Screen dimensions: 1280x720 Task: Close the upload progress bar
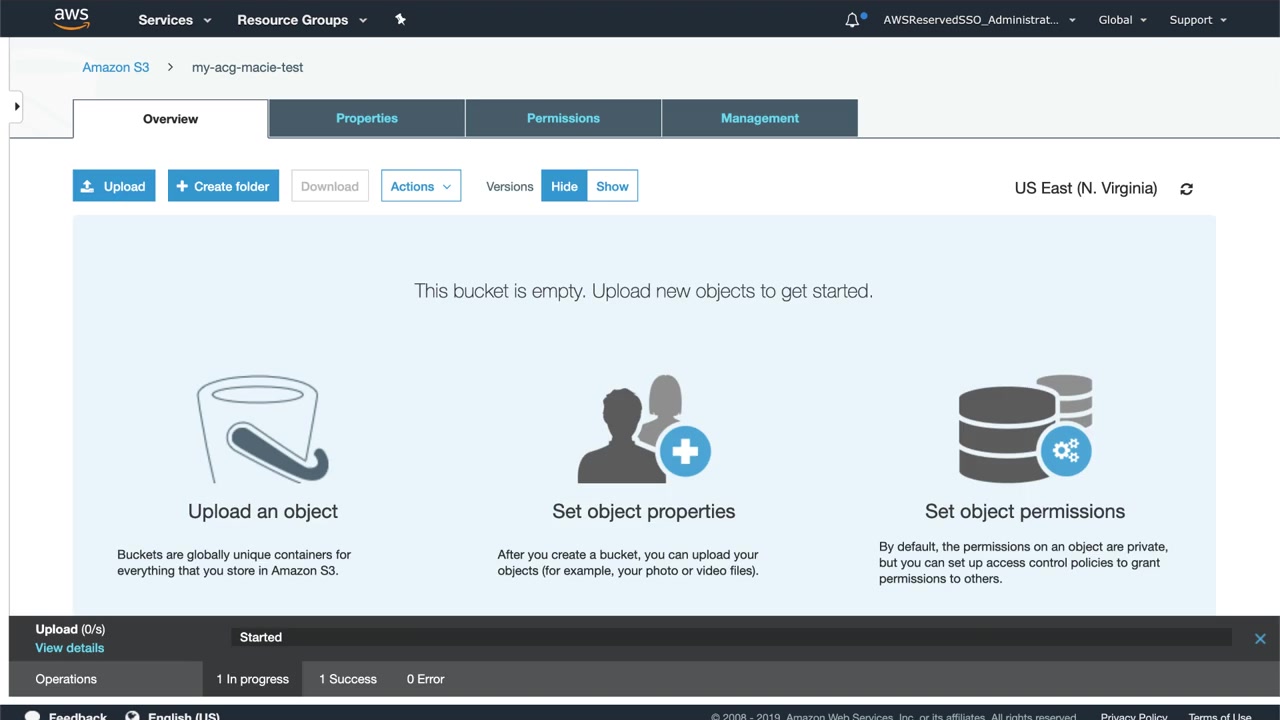[x=1260, y=638]
